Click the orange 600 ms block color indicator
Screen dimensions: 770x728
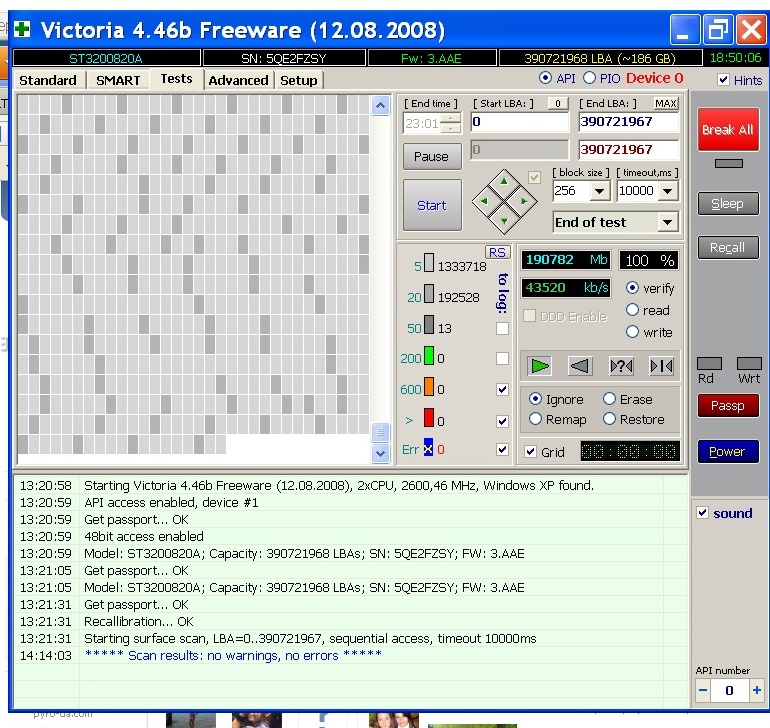[x=429, y=387]
